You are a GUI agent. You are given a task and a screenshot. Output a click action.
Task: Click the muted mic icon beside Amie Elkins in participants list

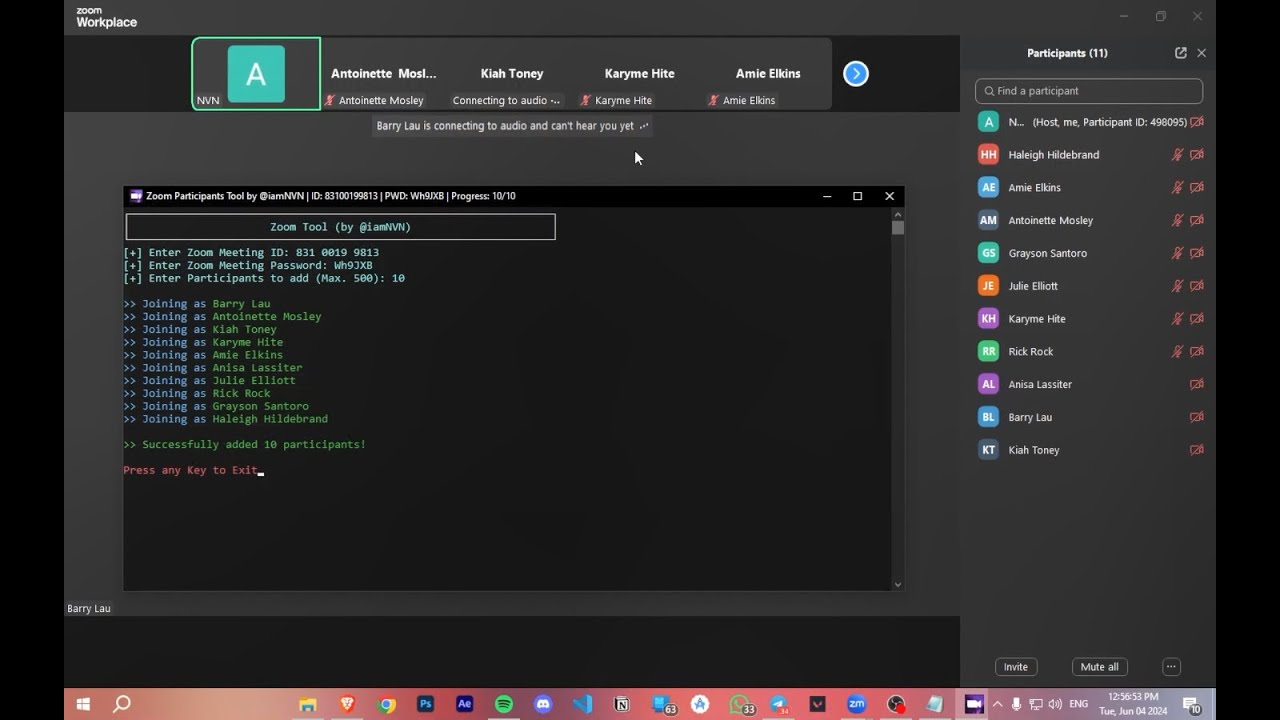(x=1177, y=188)
